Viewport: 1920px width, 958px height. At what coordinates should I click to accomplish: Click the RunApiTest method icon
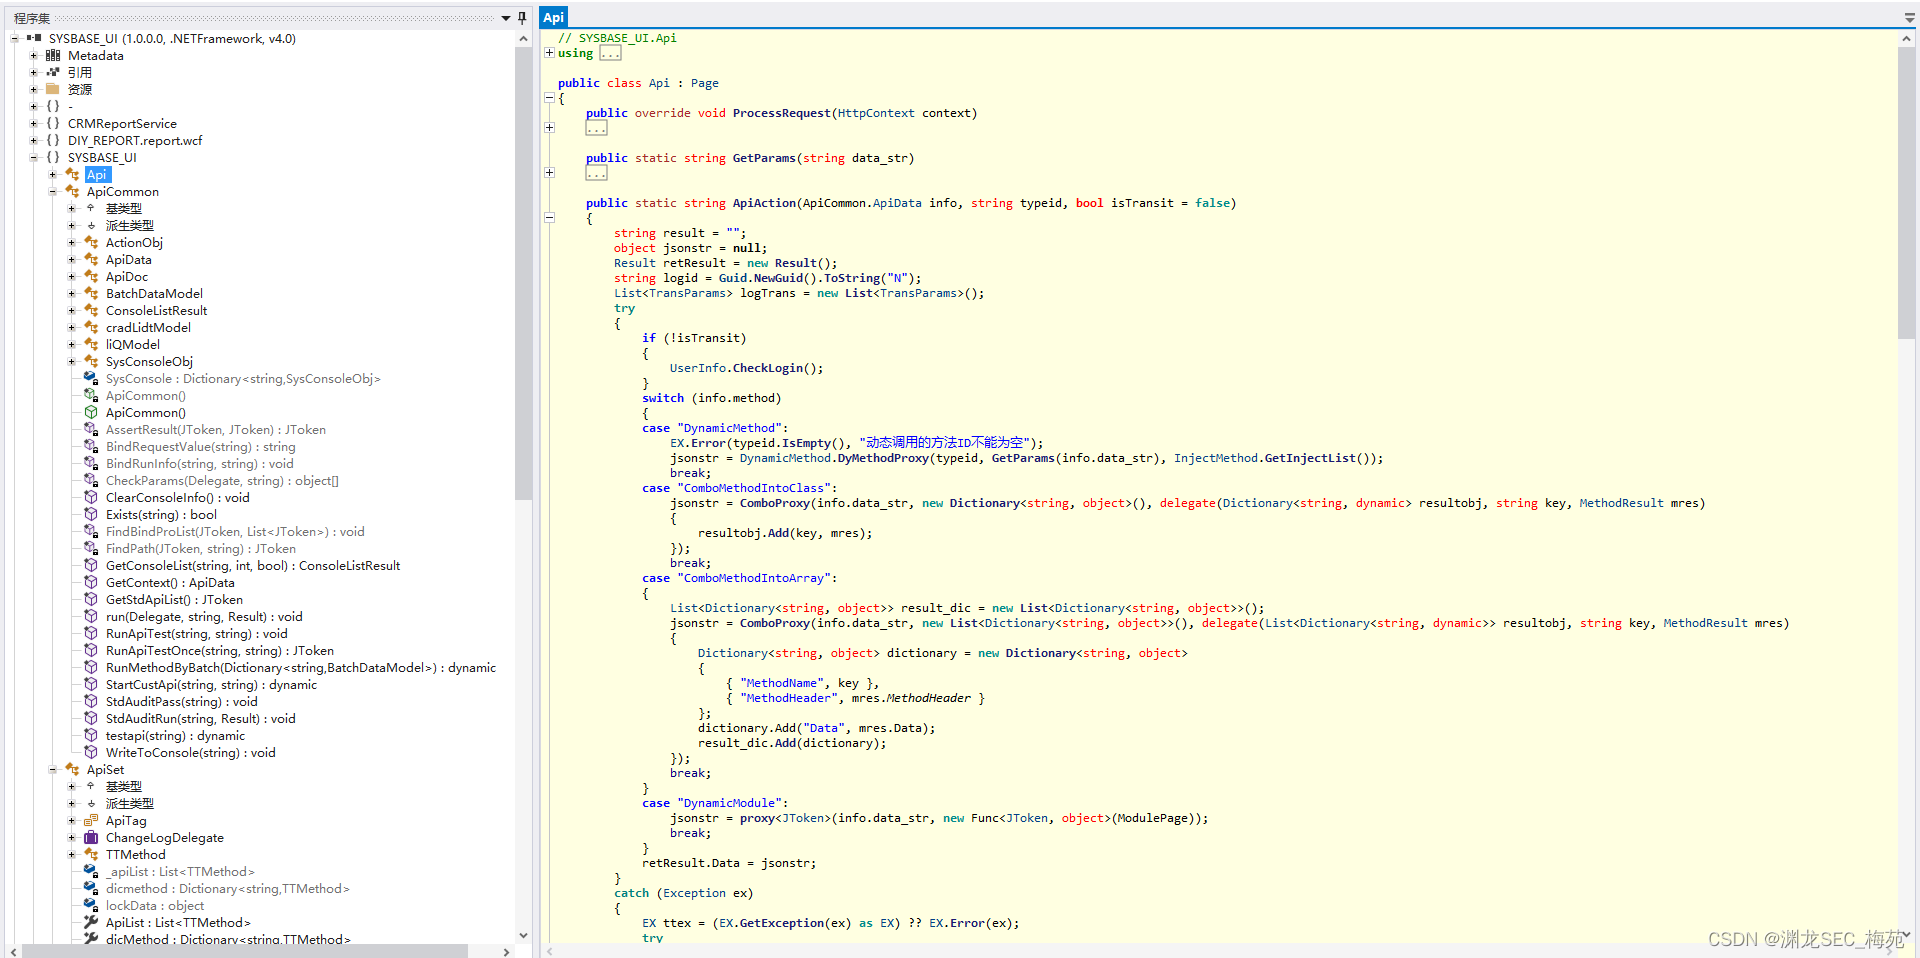(x=91, y=633)
